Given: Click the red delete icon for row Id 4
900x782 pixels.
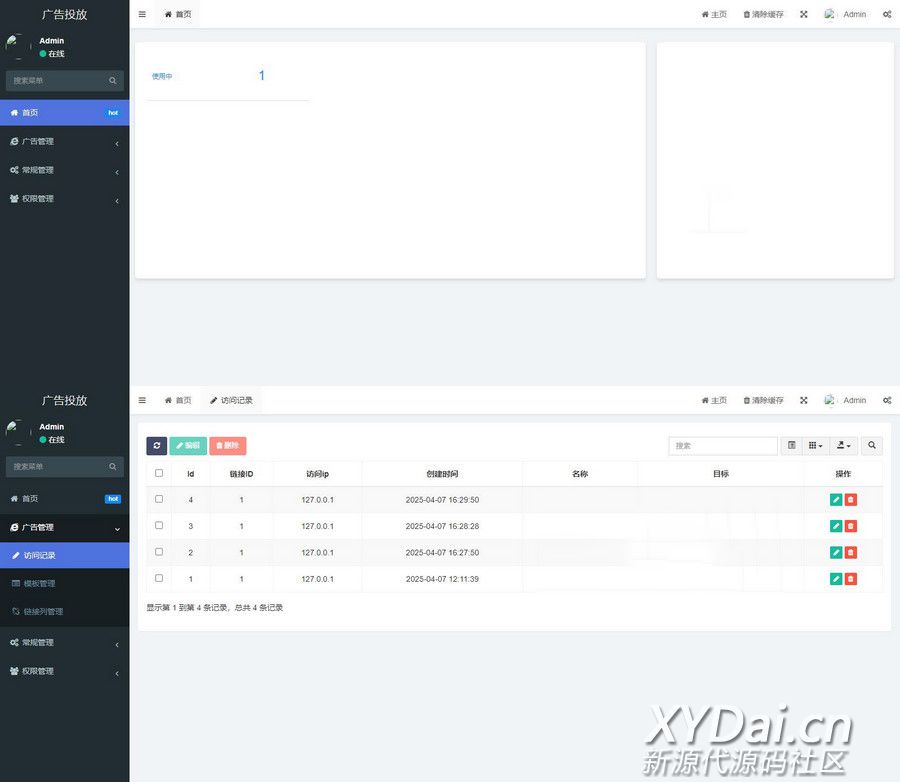Looking at the screenshot, I should click(x=851, y=499).
